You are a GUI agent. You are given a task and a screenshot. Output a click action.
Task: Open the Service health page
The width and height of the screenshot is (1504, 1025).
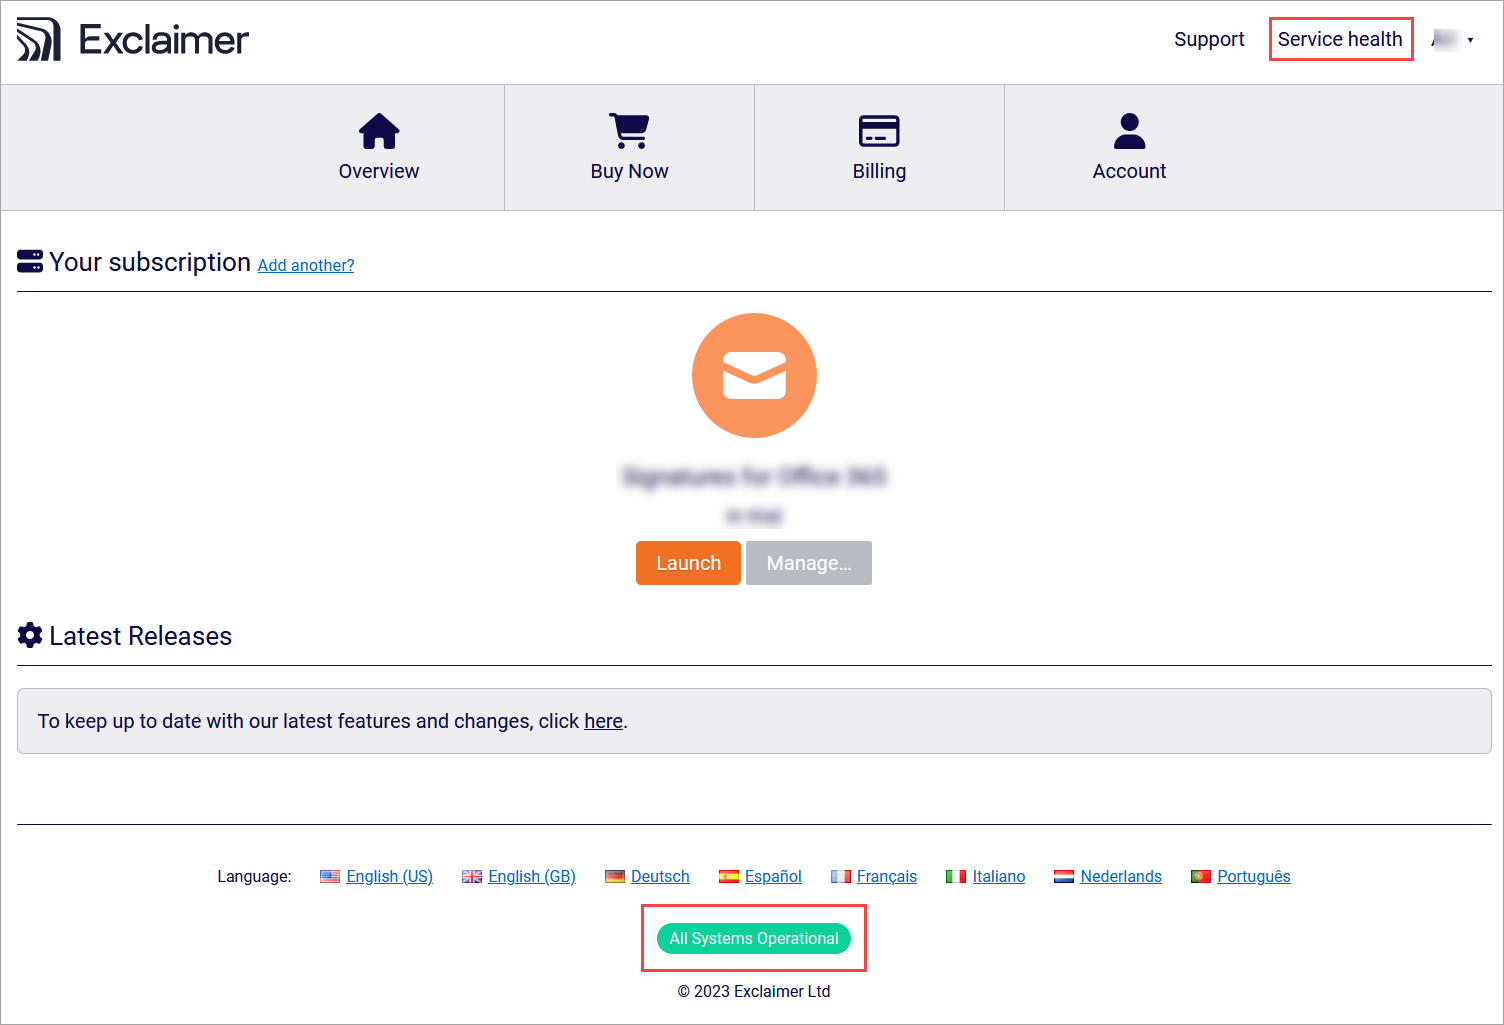pyautogui.click(x=1341, y=39)
